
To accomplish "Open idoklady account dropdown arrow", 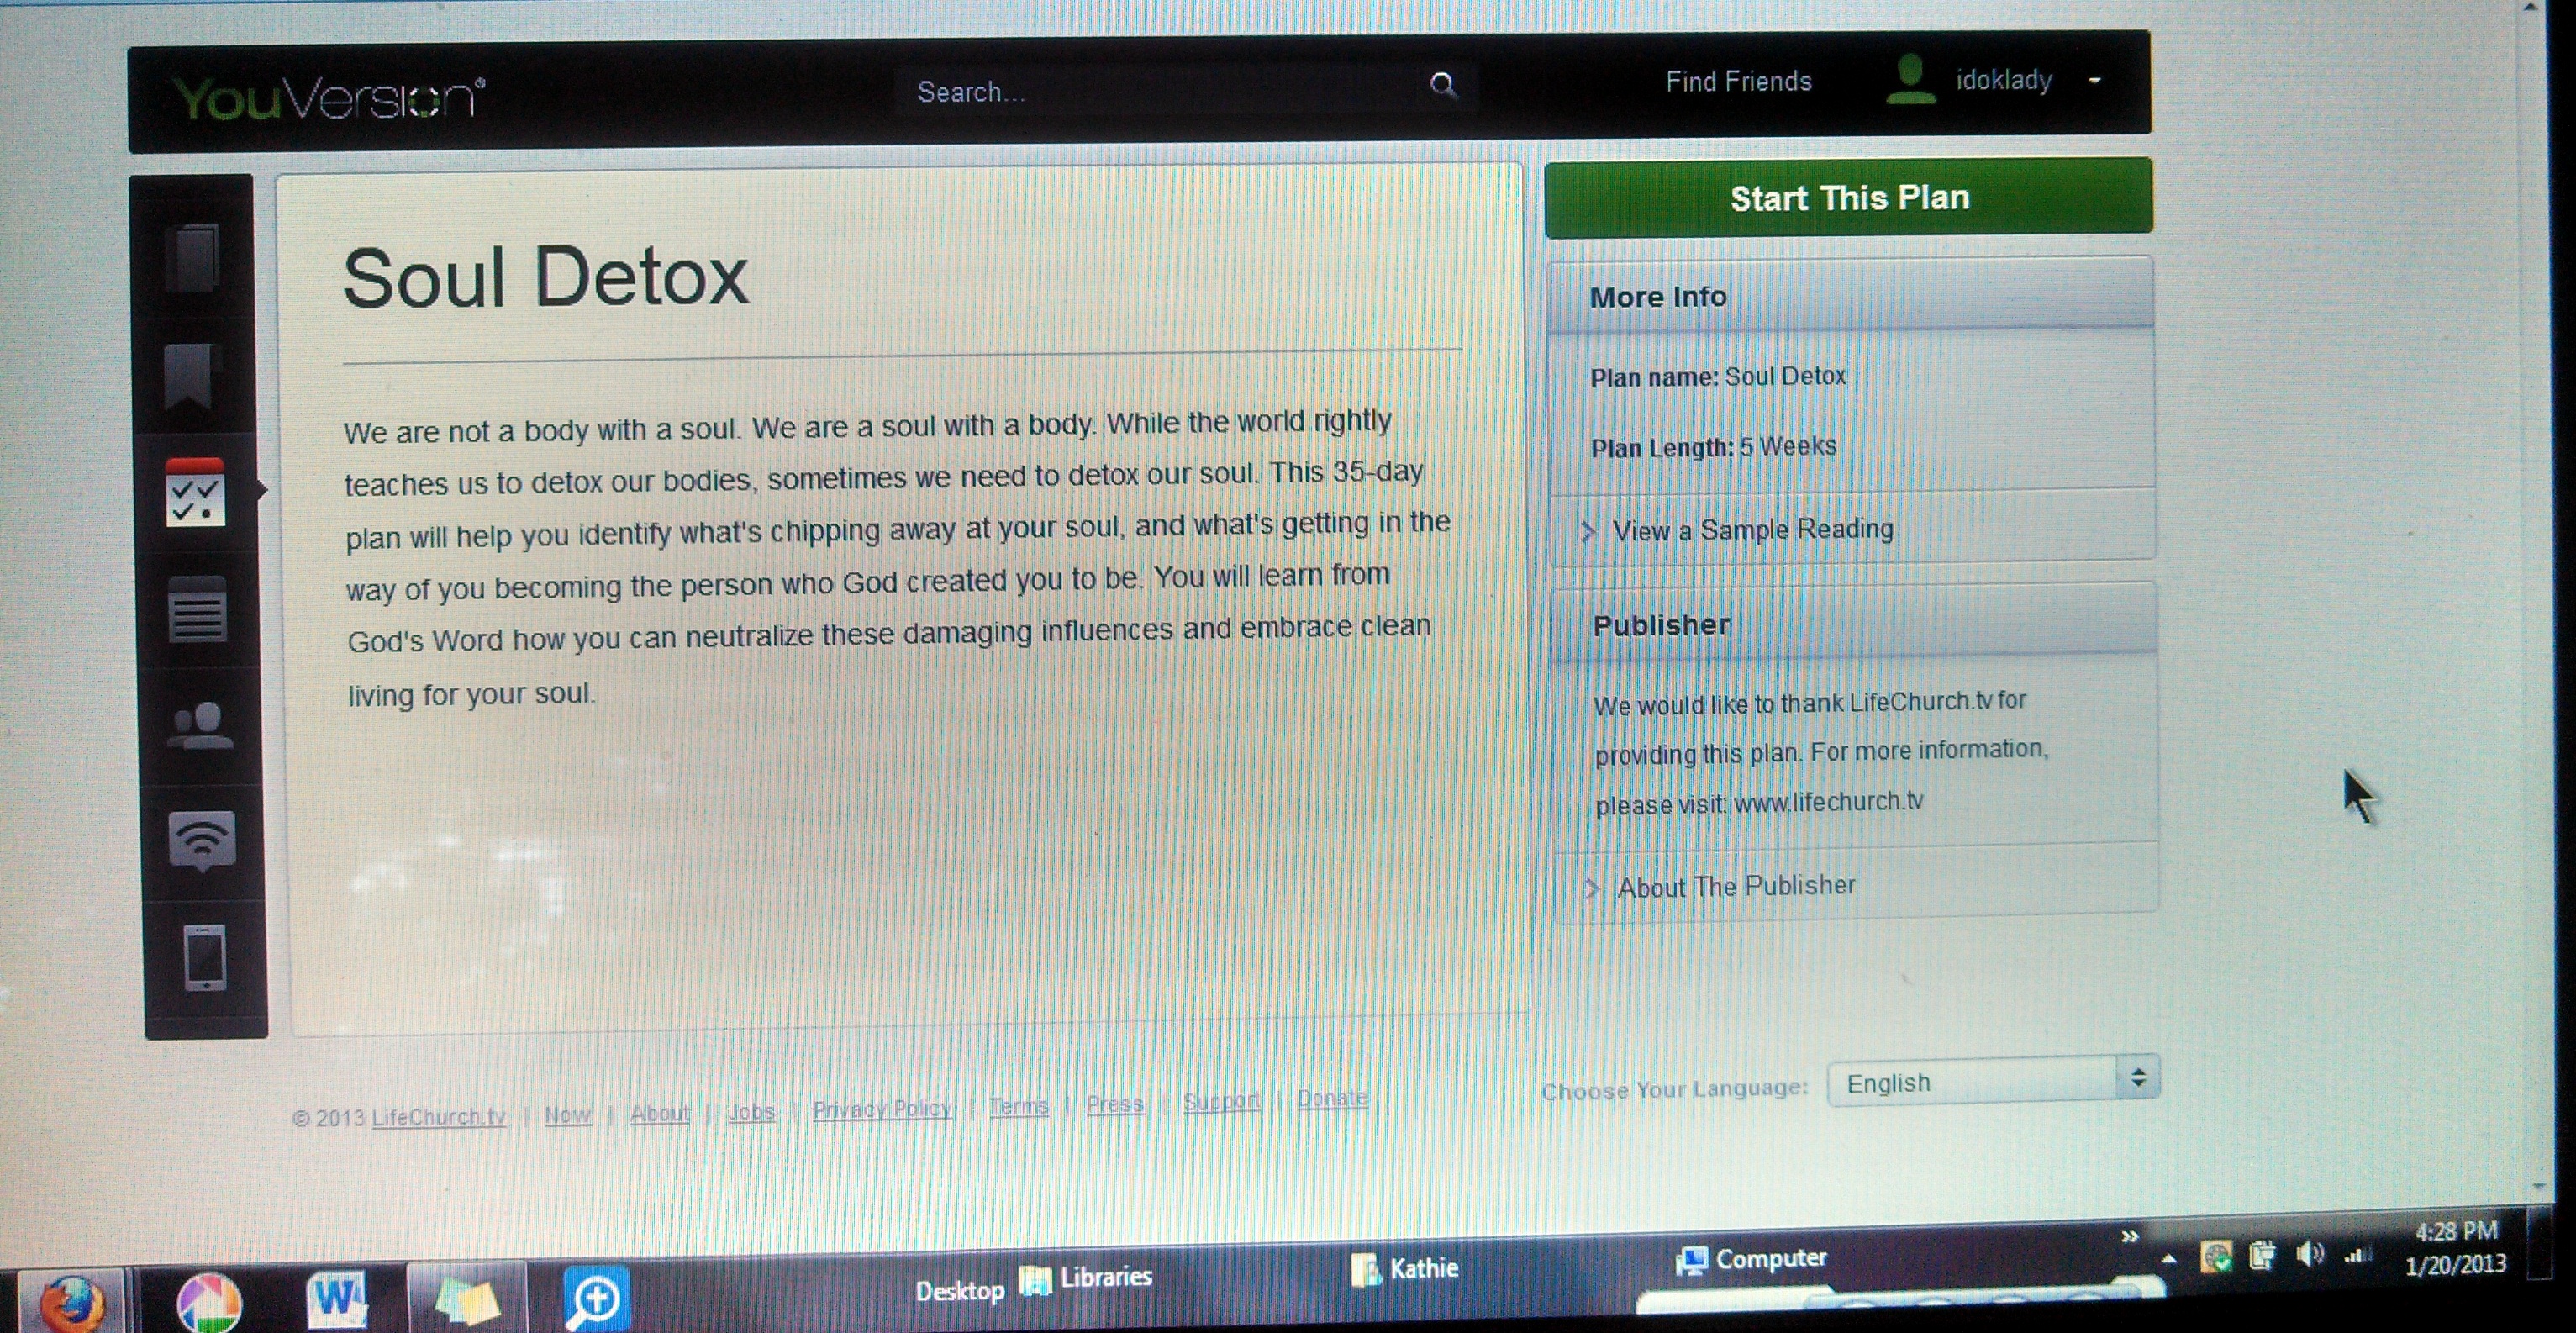I will coord(2095,80).
